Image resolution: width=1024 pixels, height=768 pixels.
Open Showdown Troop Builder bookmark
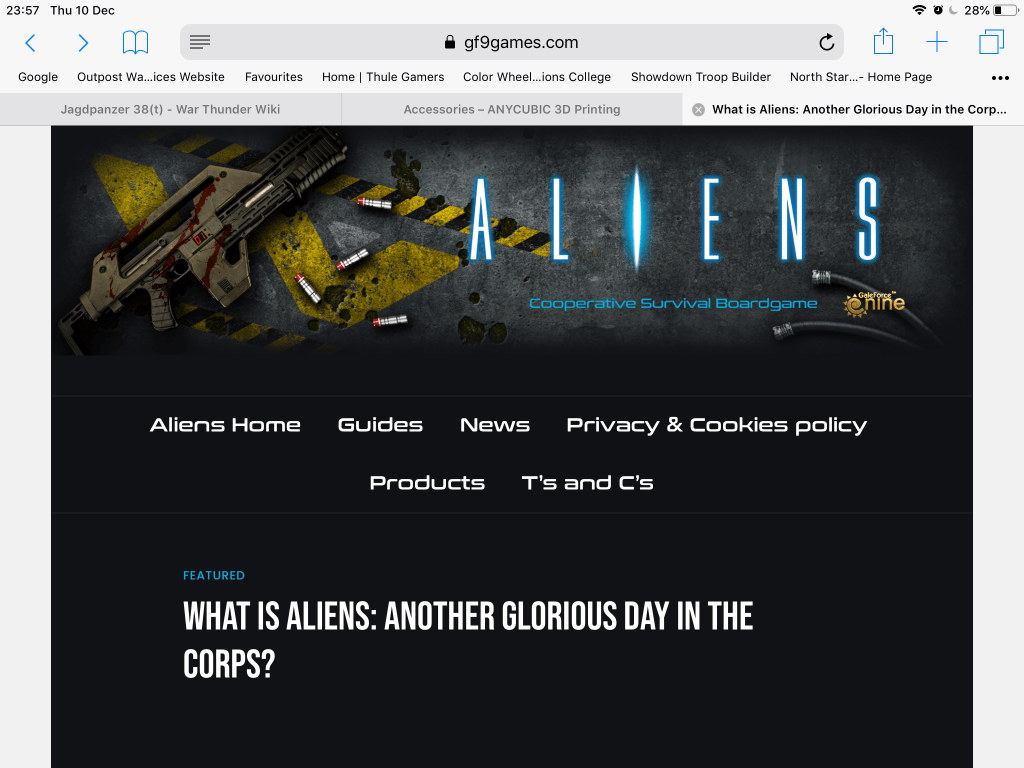point(701,77)
